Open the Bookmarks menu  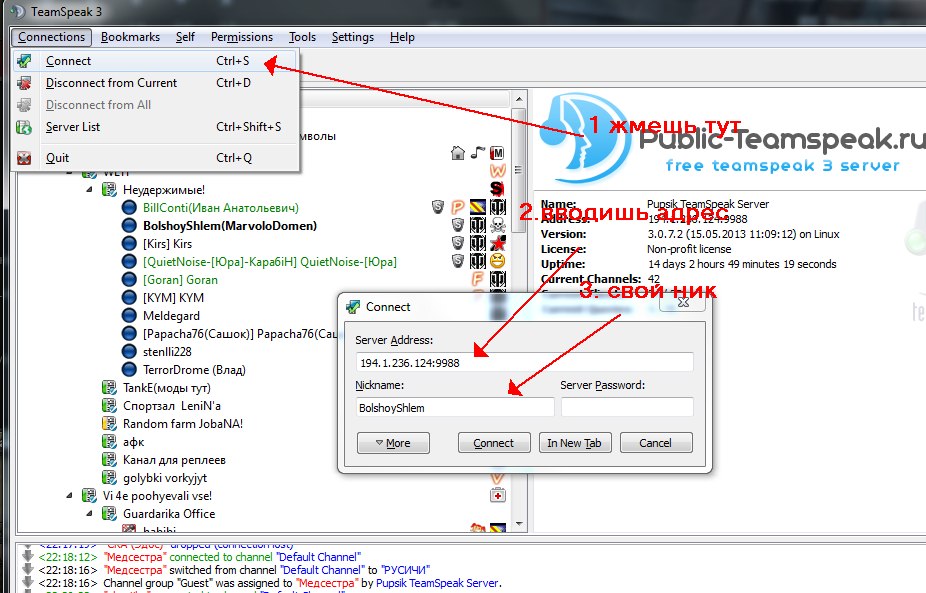tap(131, 37)
